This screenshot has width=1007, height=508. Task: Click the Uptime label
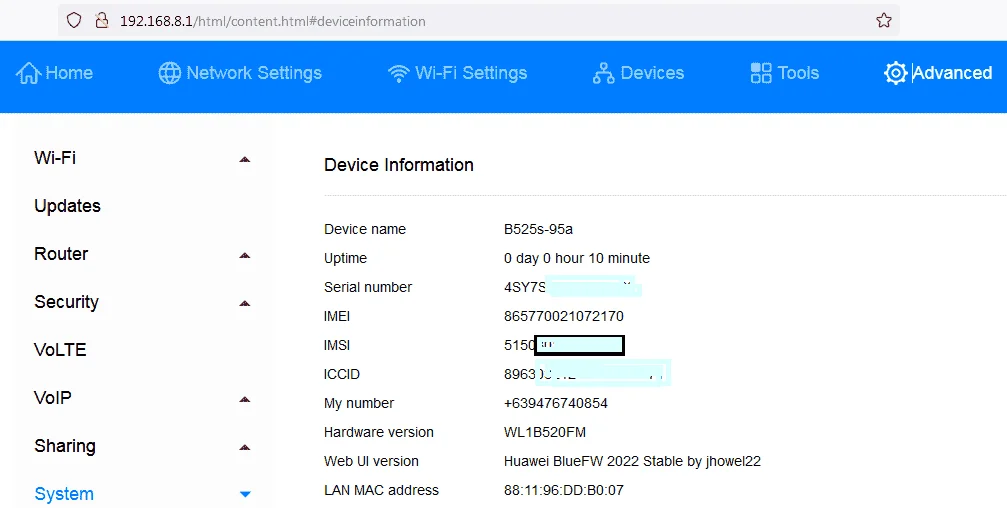point(346,258)
